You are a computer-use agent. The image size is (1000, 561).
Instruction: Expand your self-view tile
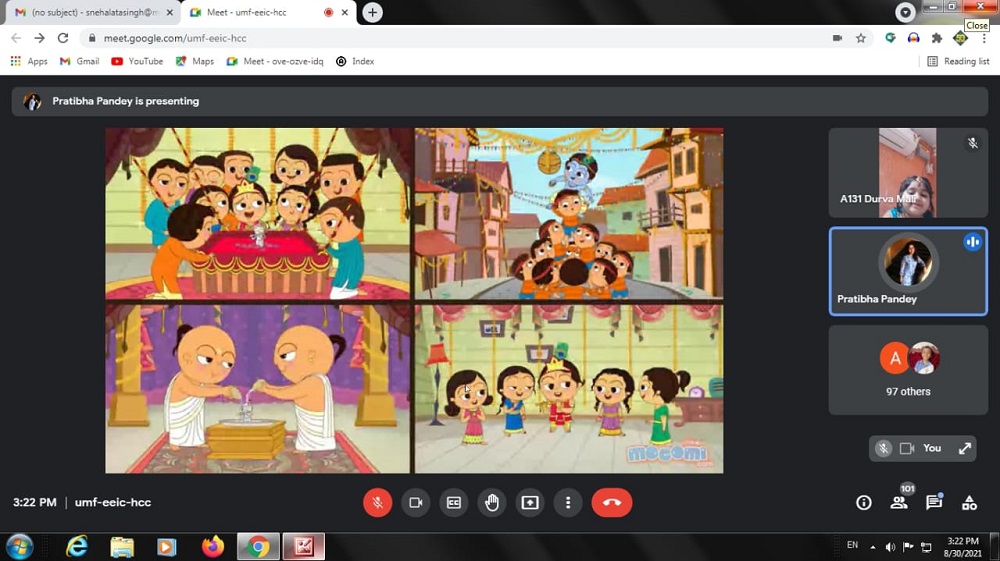[x=965, y=448]
